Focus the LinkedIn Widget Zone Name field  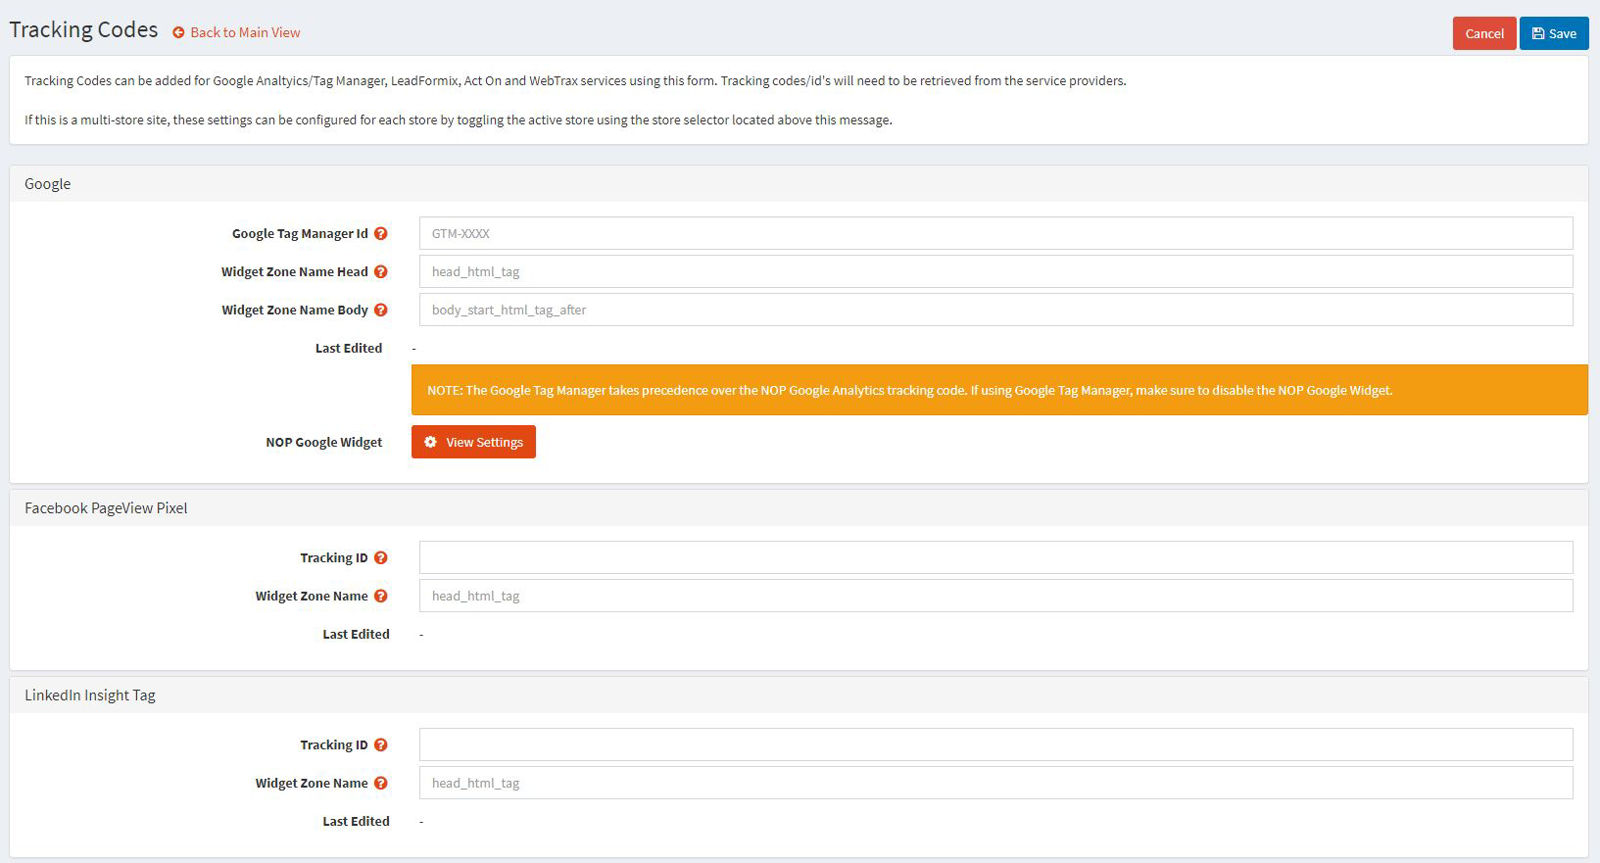[996, 783]
